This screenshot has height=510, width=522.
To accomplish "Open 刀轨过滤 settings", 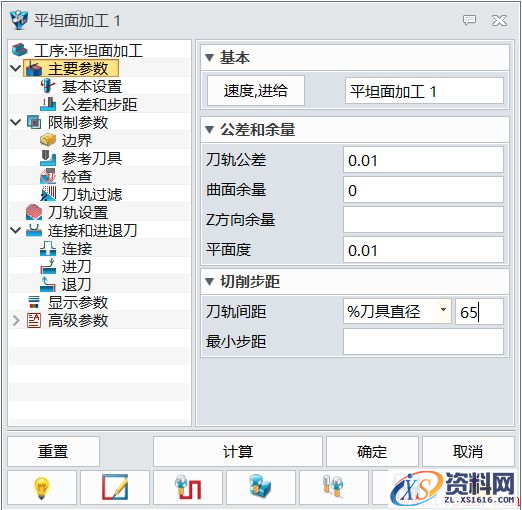I will click(92, 194).
